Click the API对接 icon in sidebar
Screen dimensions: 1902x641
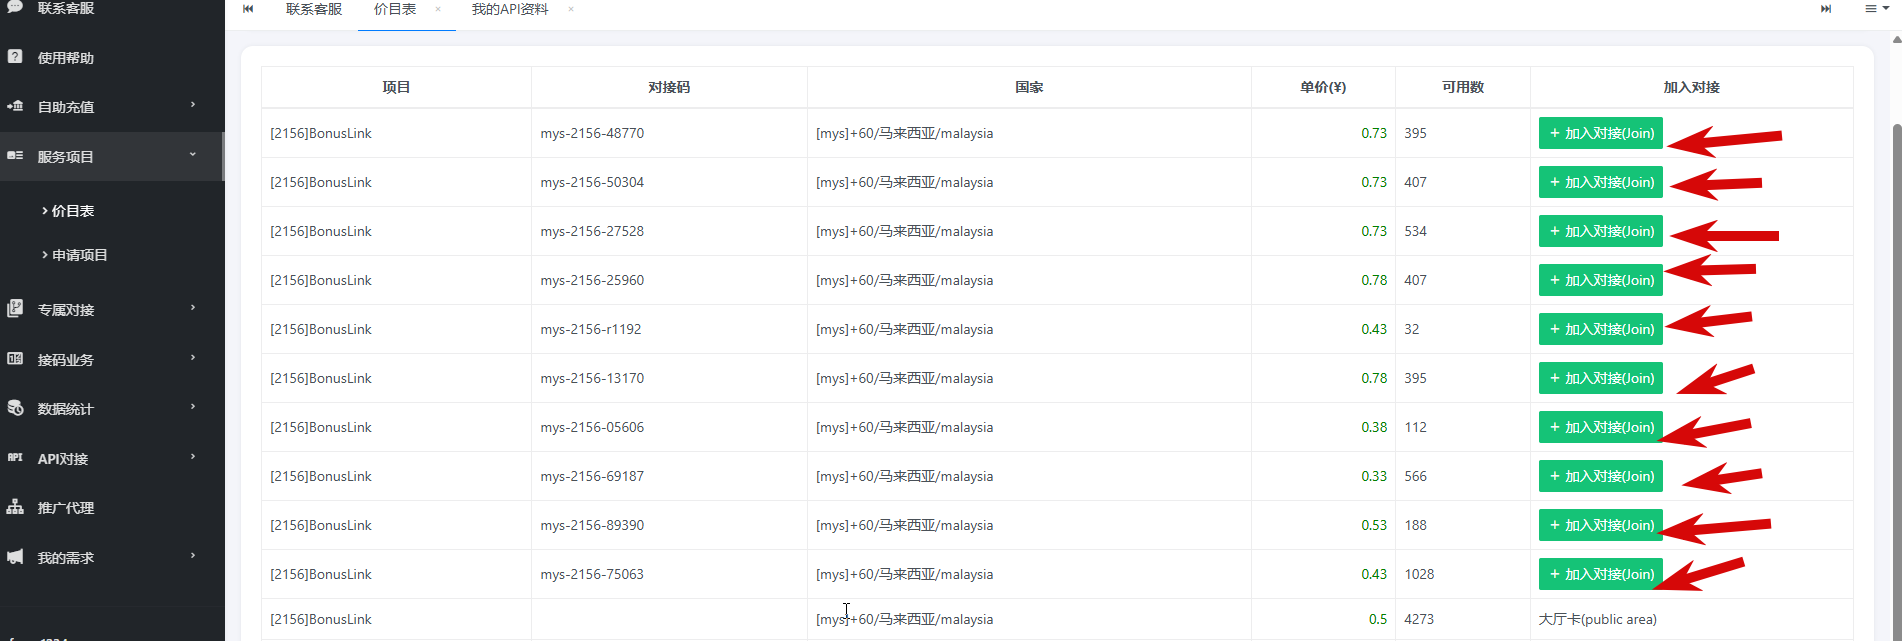coord(15,457)
